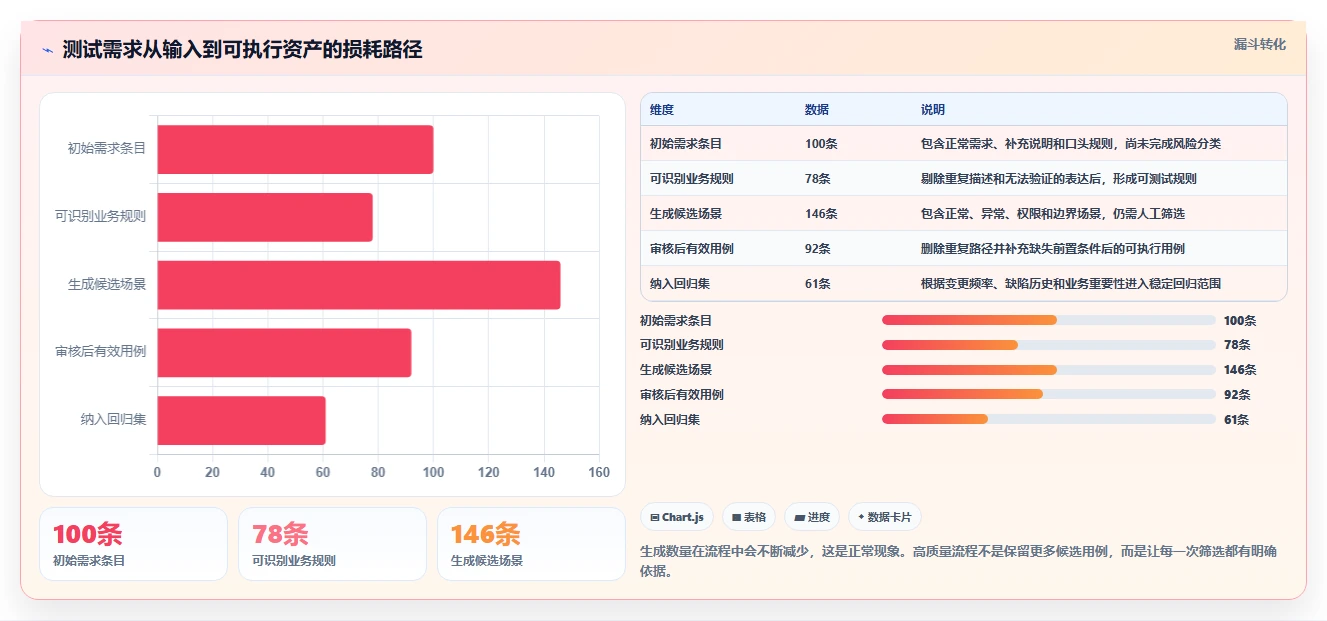Click the description starting 根据变更频率
The height and width of the screenshot is (621, 1327).
pyautogui.click(x=1071, y=284)
